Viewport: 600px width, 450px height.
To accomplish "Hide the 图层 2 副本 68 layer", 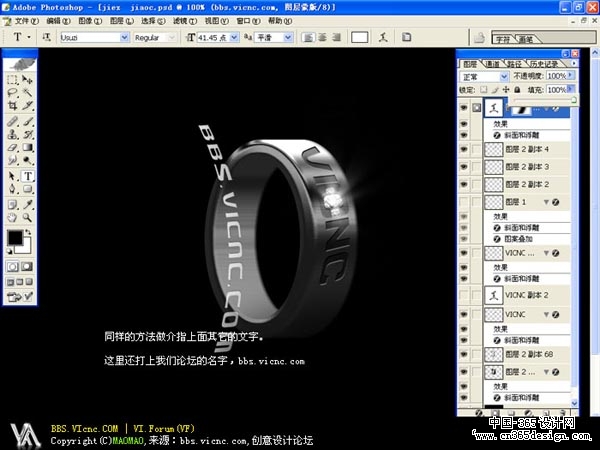I will point(464,354).
